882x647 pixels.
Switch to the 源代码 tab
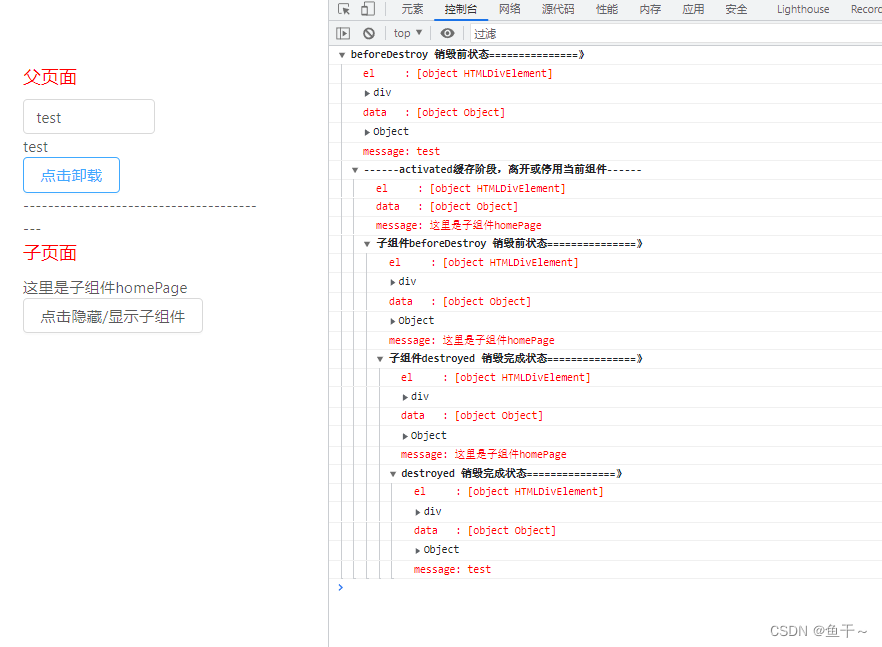pyautogui.click(x=557, y=10)
